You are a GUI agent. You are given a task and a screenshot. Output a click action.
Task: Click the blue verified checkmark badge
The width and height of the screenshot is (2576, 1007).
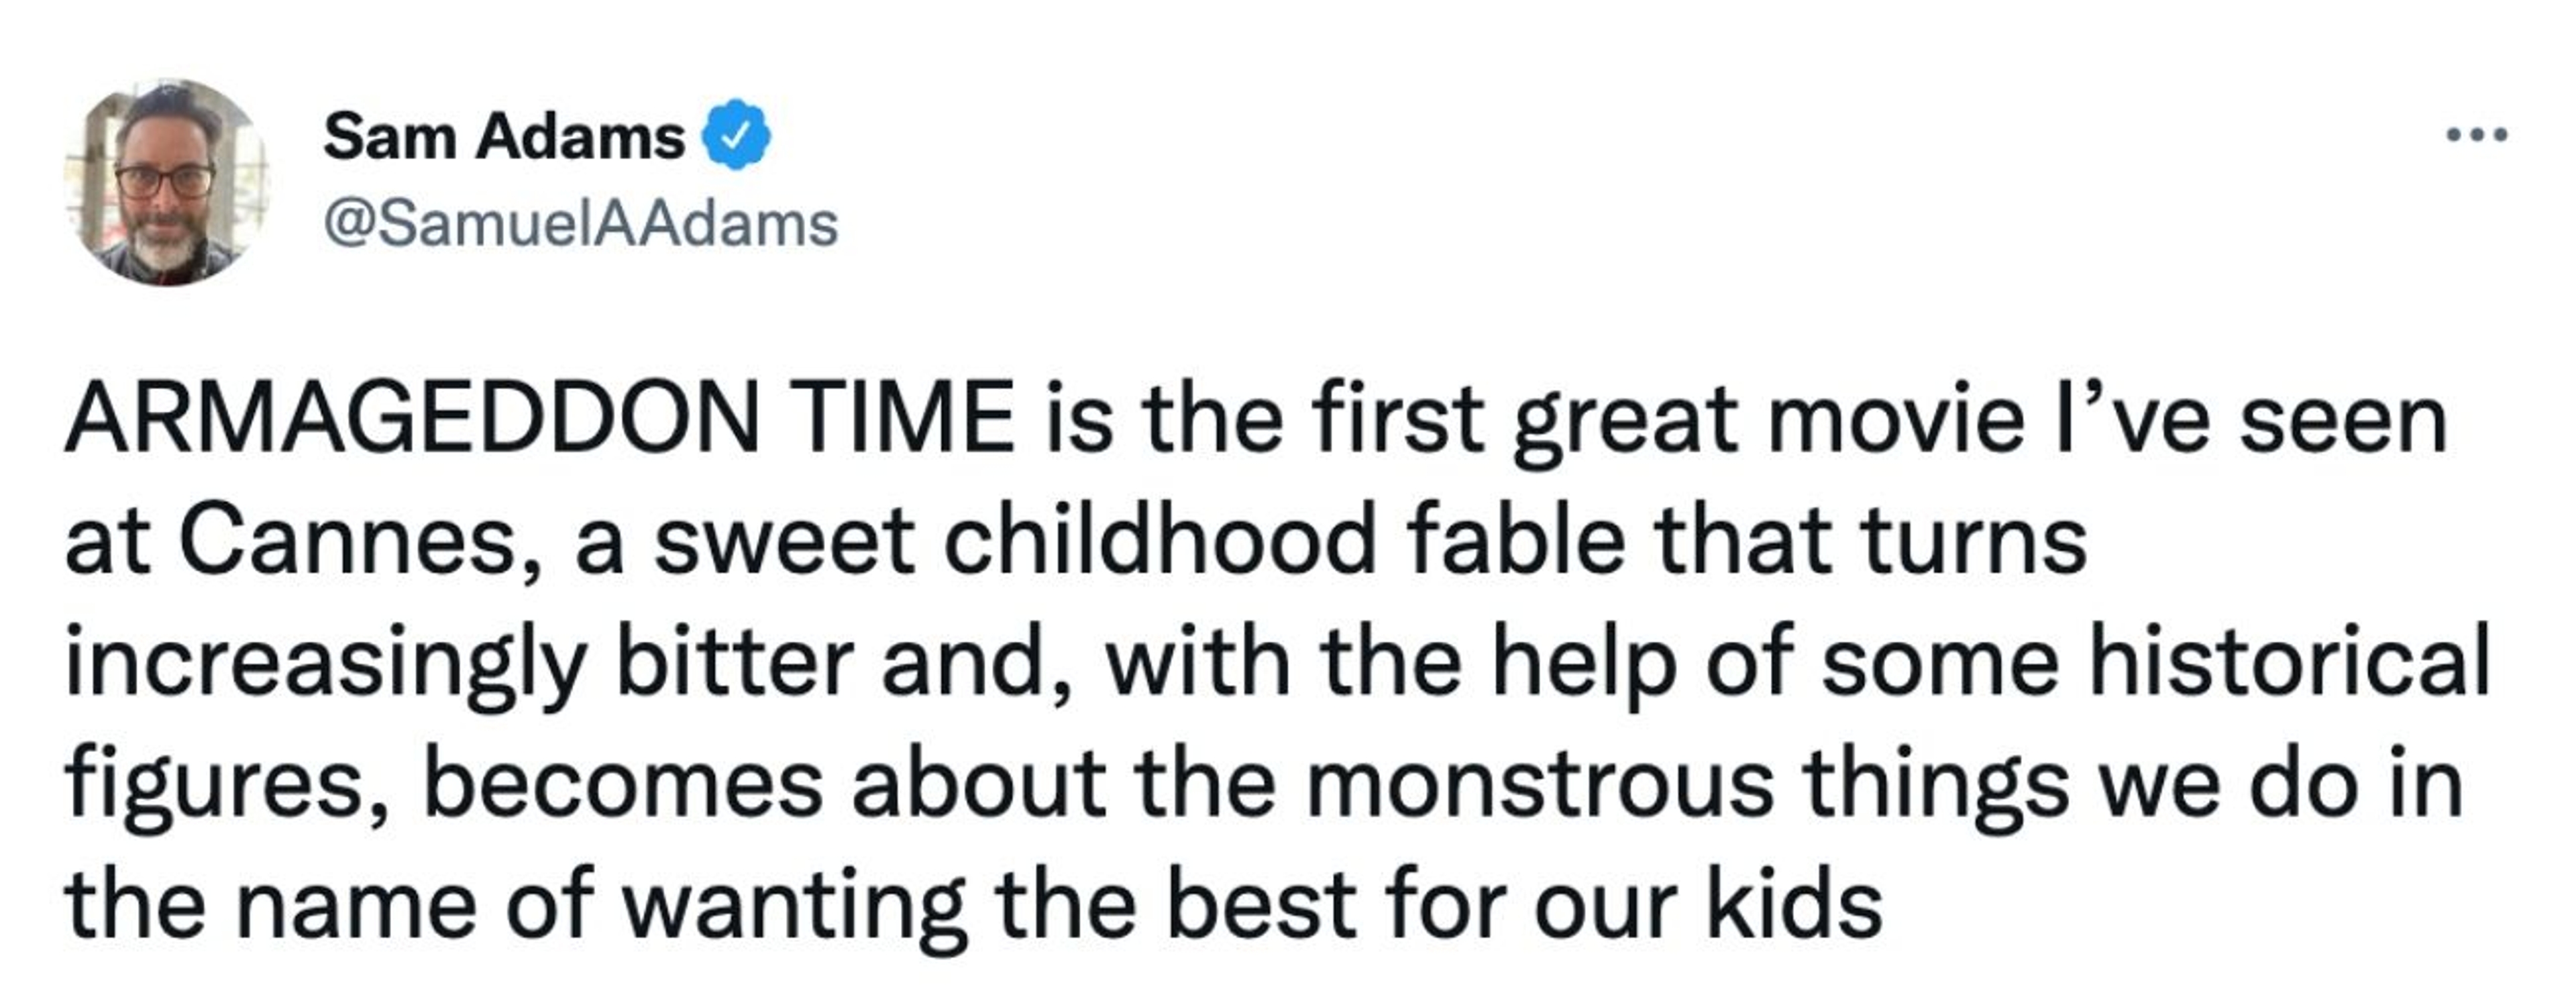(737, 135)
